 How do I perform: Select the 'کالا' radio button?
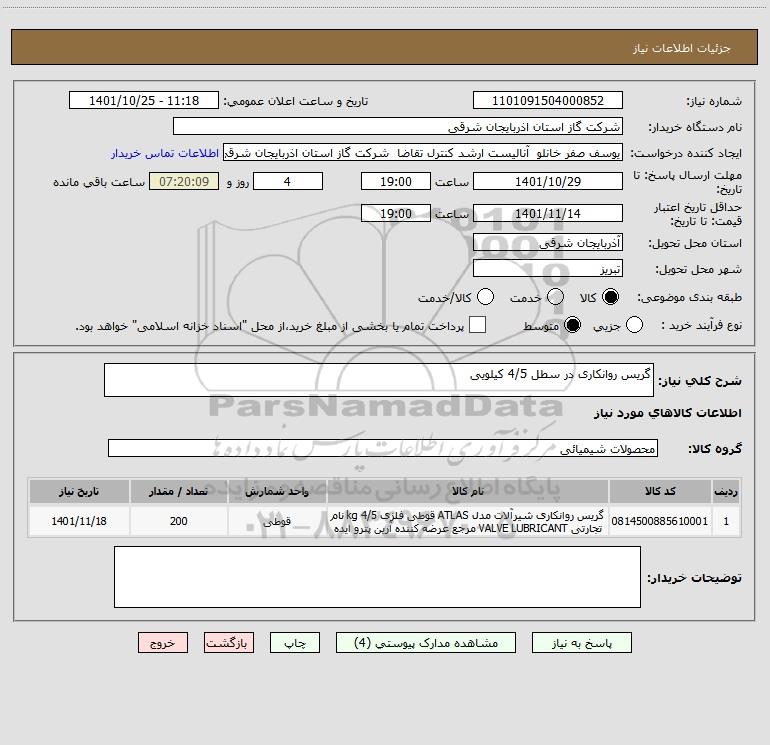pyautogui.click(x=610, y=297)
